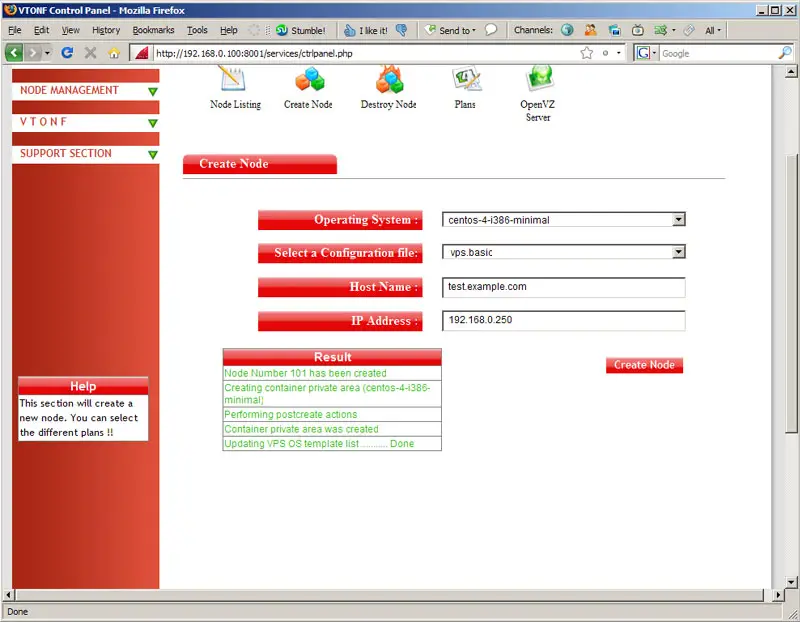
Task: Open the File menu
Action: (x=15, y=31)
